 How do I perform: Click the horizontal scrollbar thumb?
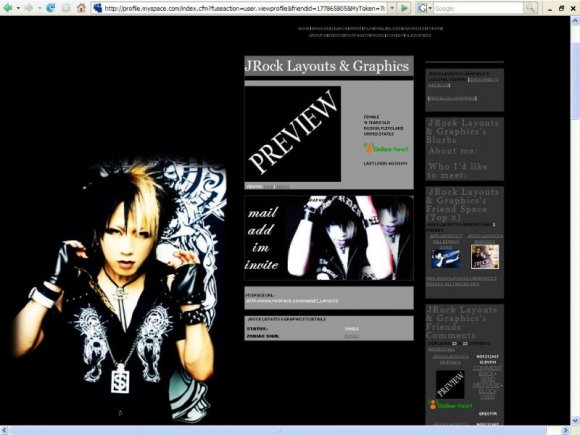[x=278, y=430]
